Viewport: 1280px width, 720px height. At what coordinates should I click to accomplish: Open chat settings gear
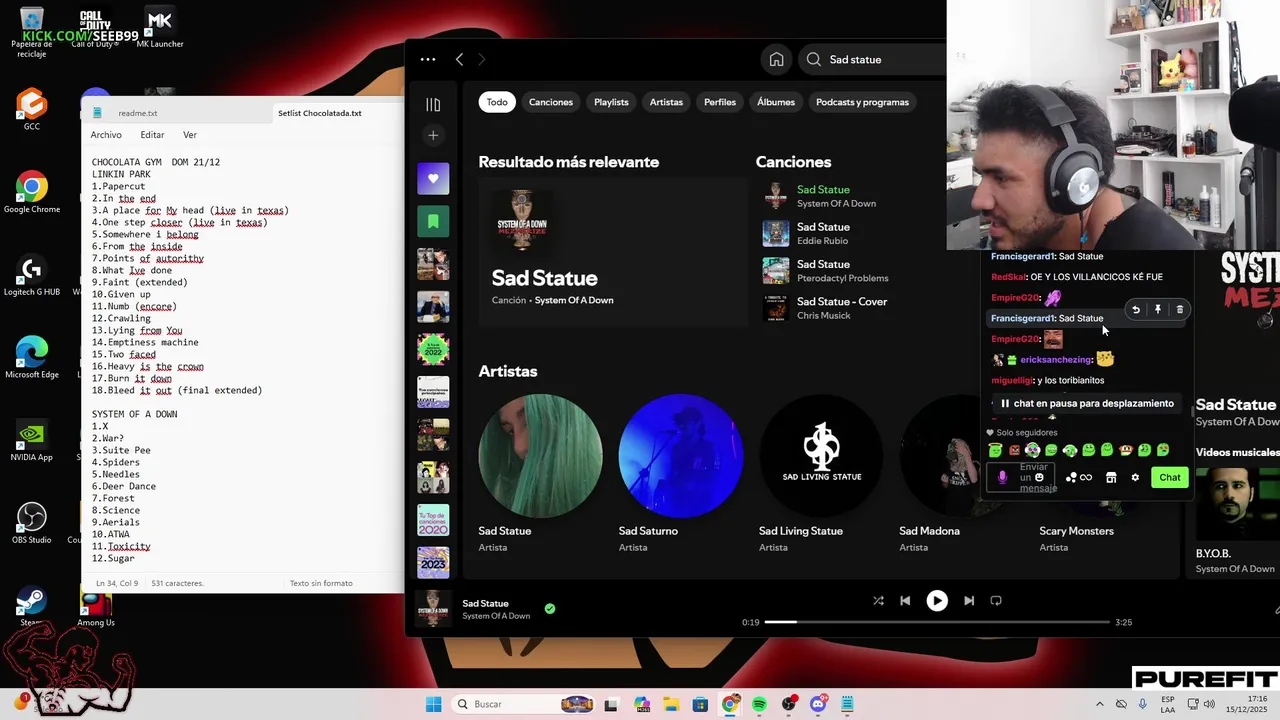(x=1135, y=478)
